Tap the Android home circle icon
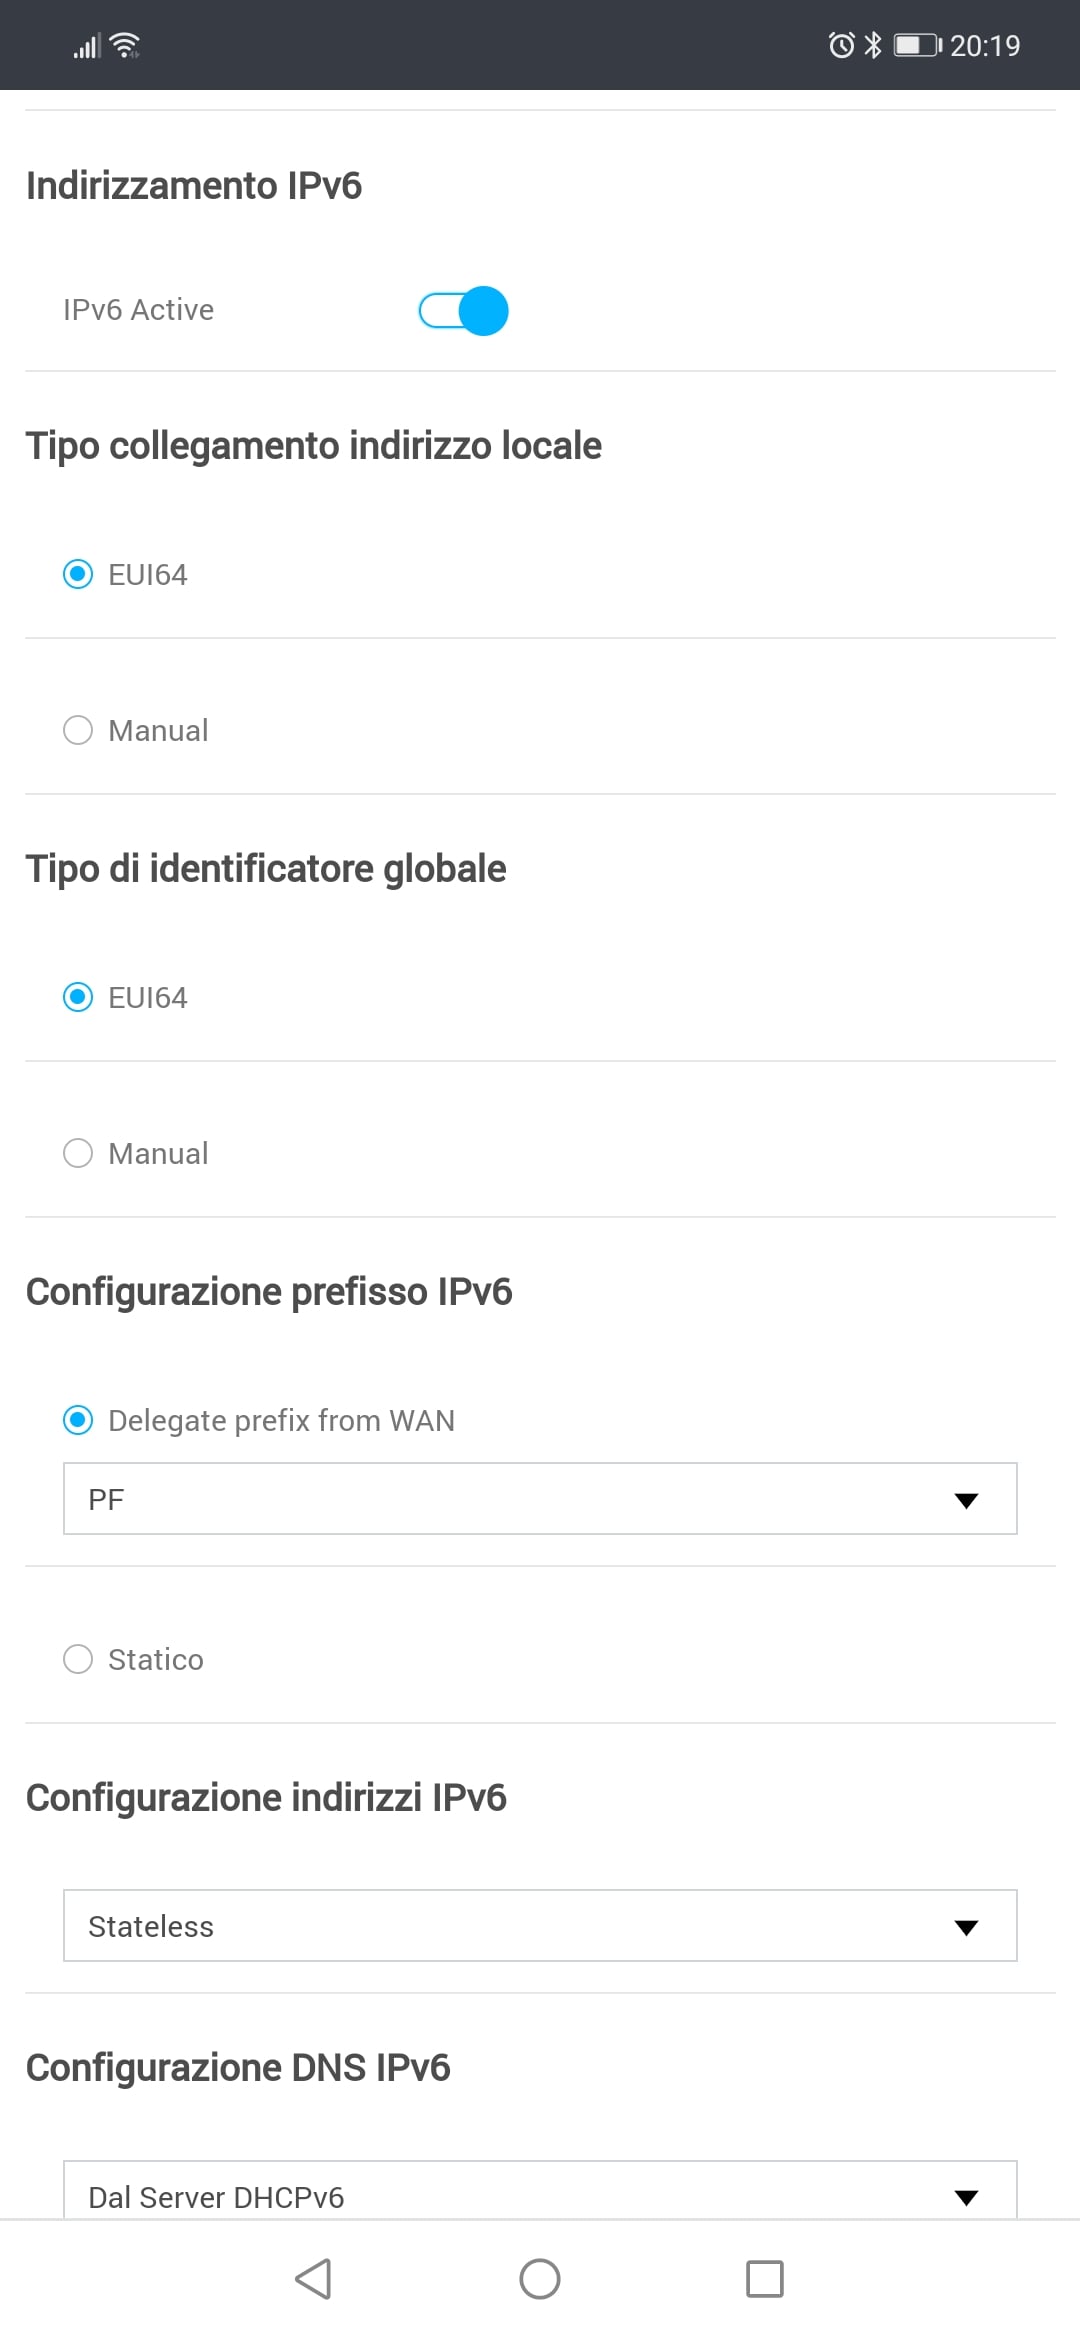Image resolution: width=1080 pixels, height=2340 pixels. (540, 2279)
